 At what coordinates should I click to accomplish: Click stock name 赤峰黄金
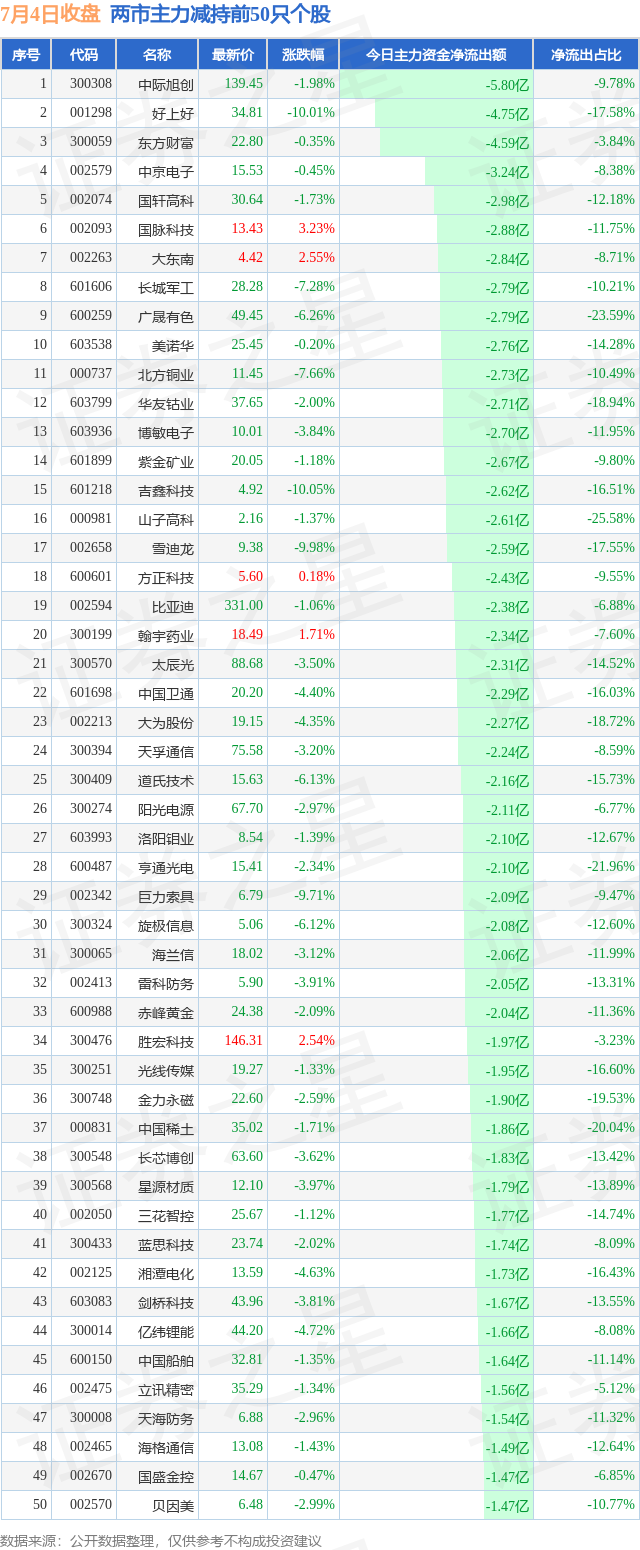click(x=166, y=1012)
